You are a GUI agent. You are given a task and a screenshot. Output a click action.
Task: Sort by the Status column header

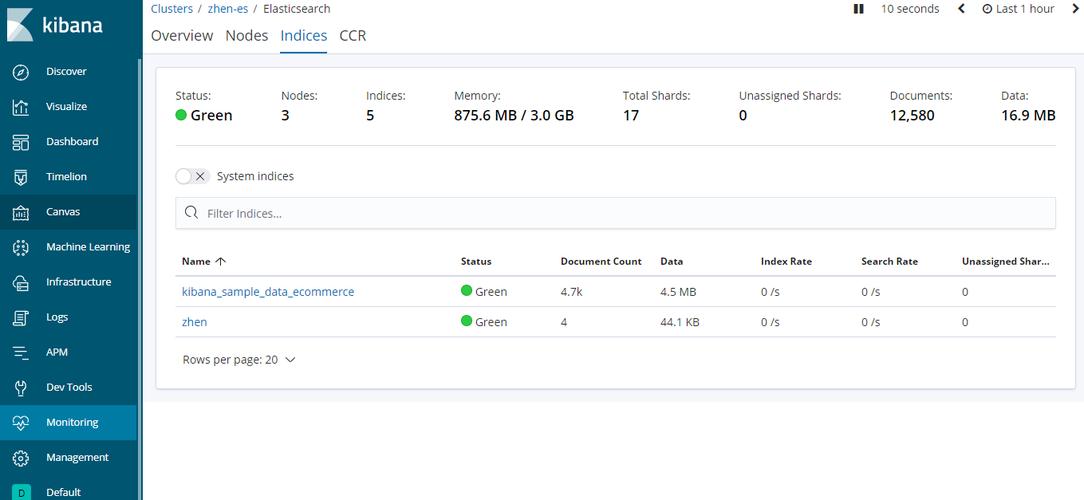tap(476, 261)
